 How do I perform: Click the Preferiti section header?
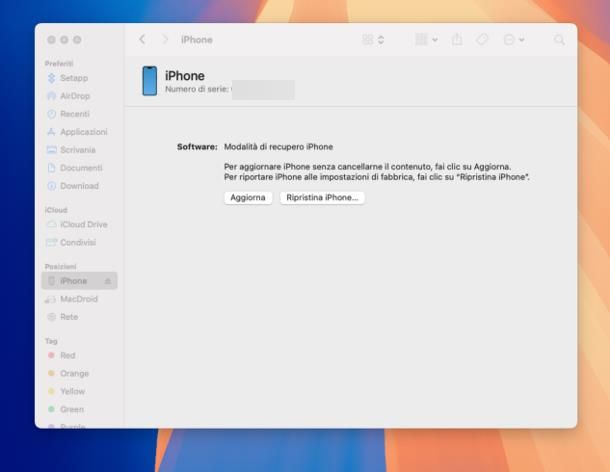tap(59, 63)
